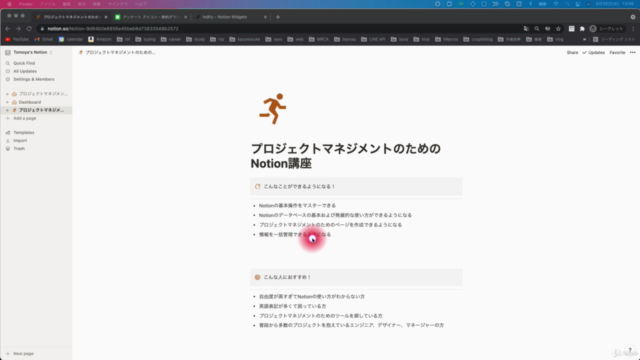640x360 pixels.
Task: Click the breadcrumb page title in top bar
Action: point(117,52)
